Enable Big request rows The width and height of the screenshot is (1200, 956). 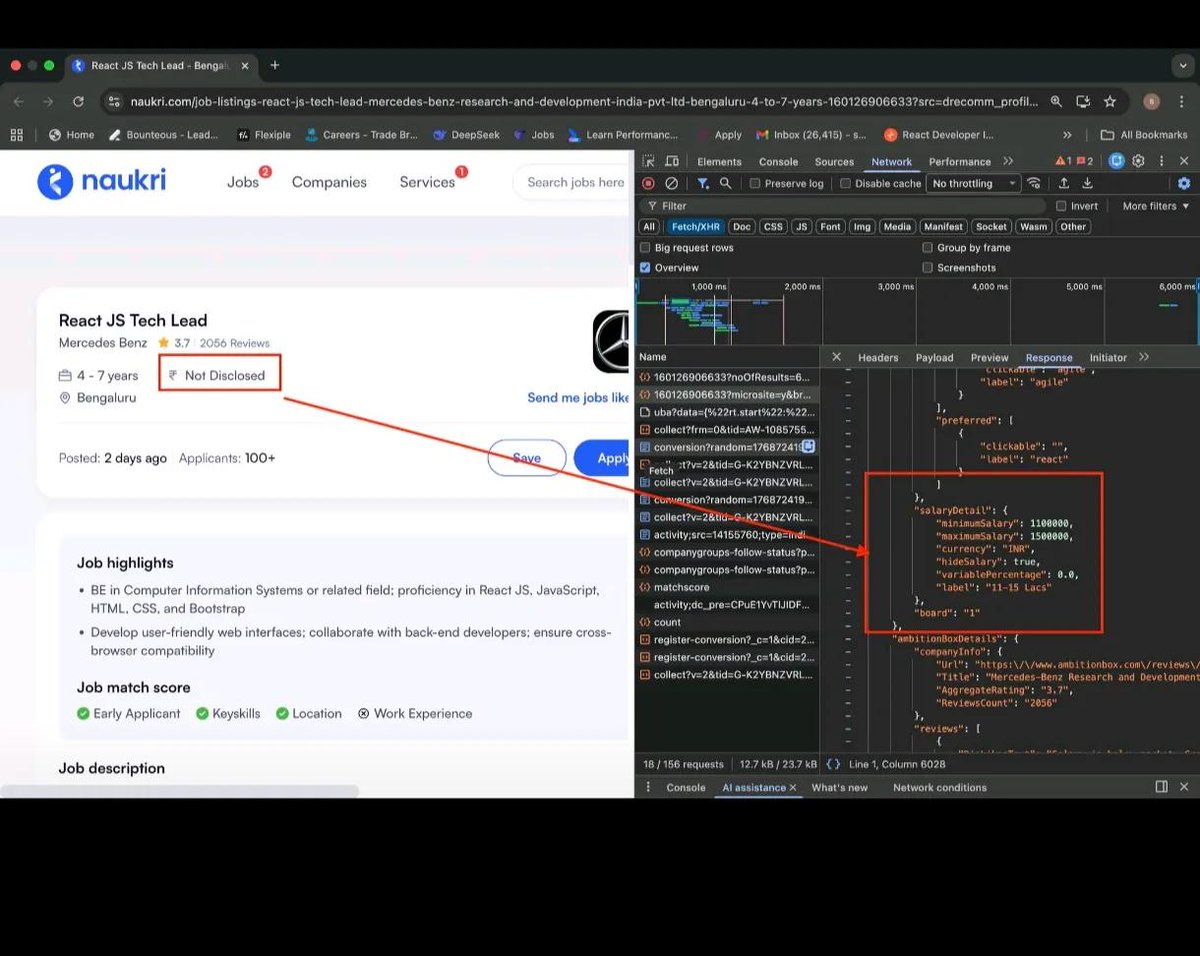(645, 248)
